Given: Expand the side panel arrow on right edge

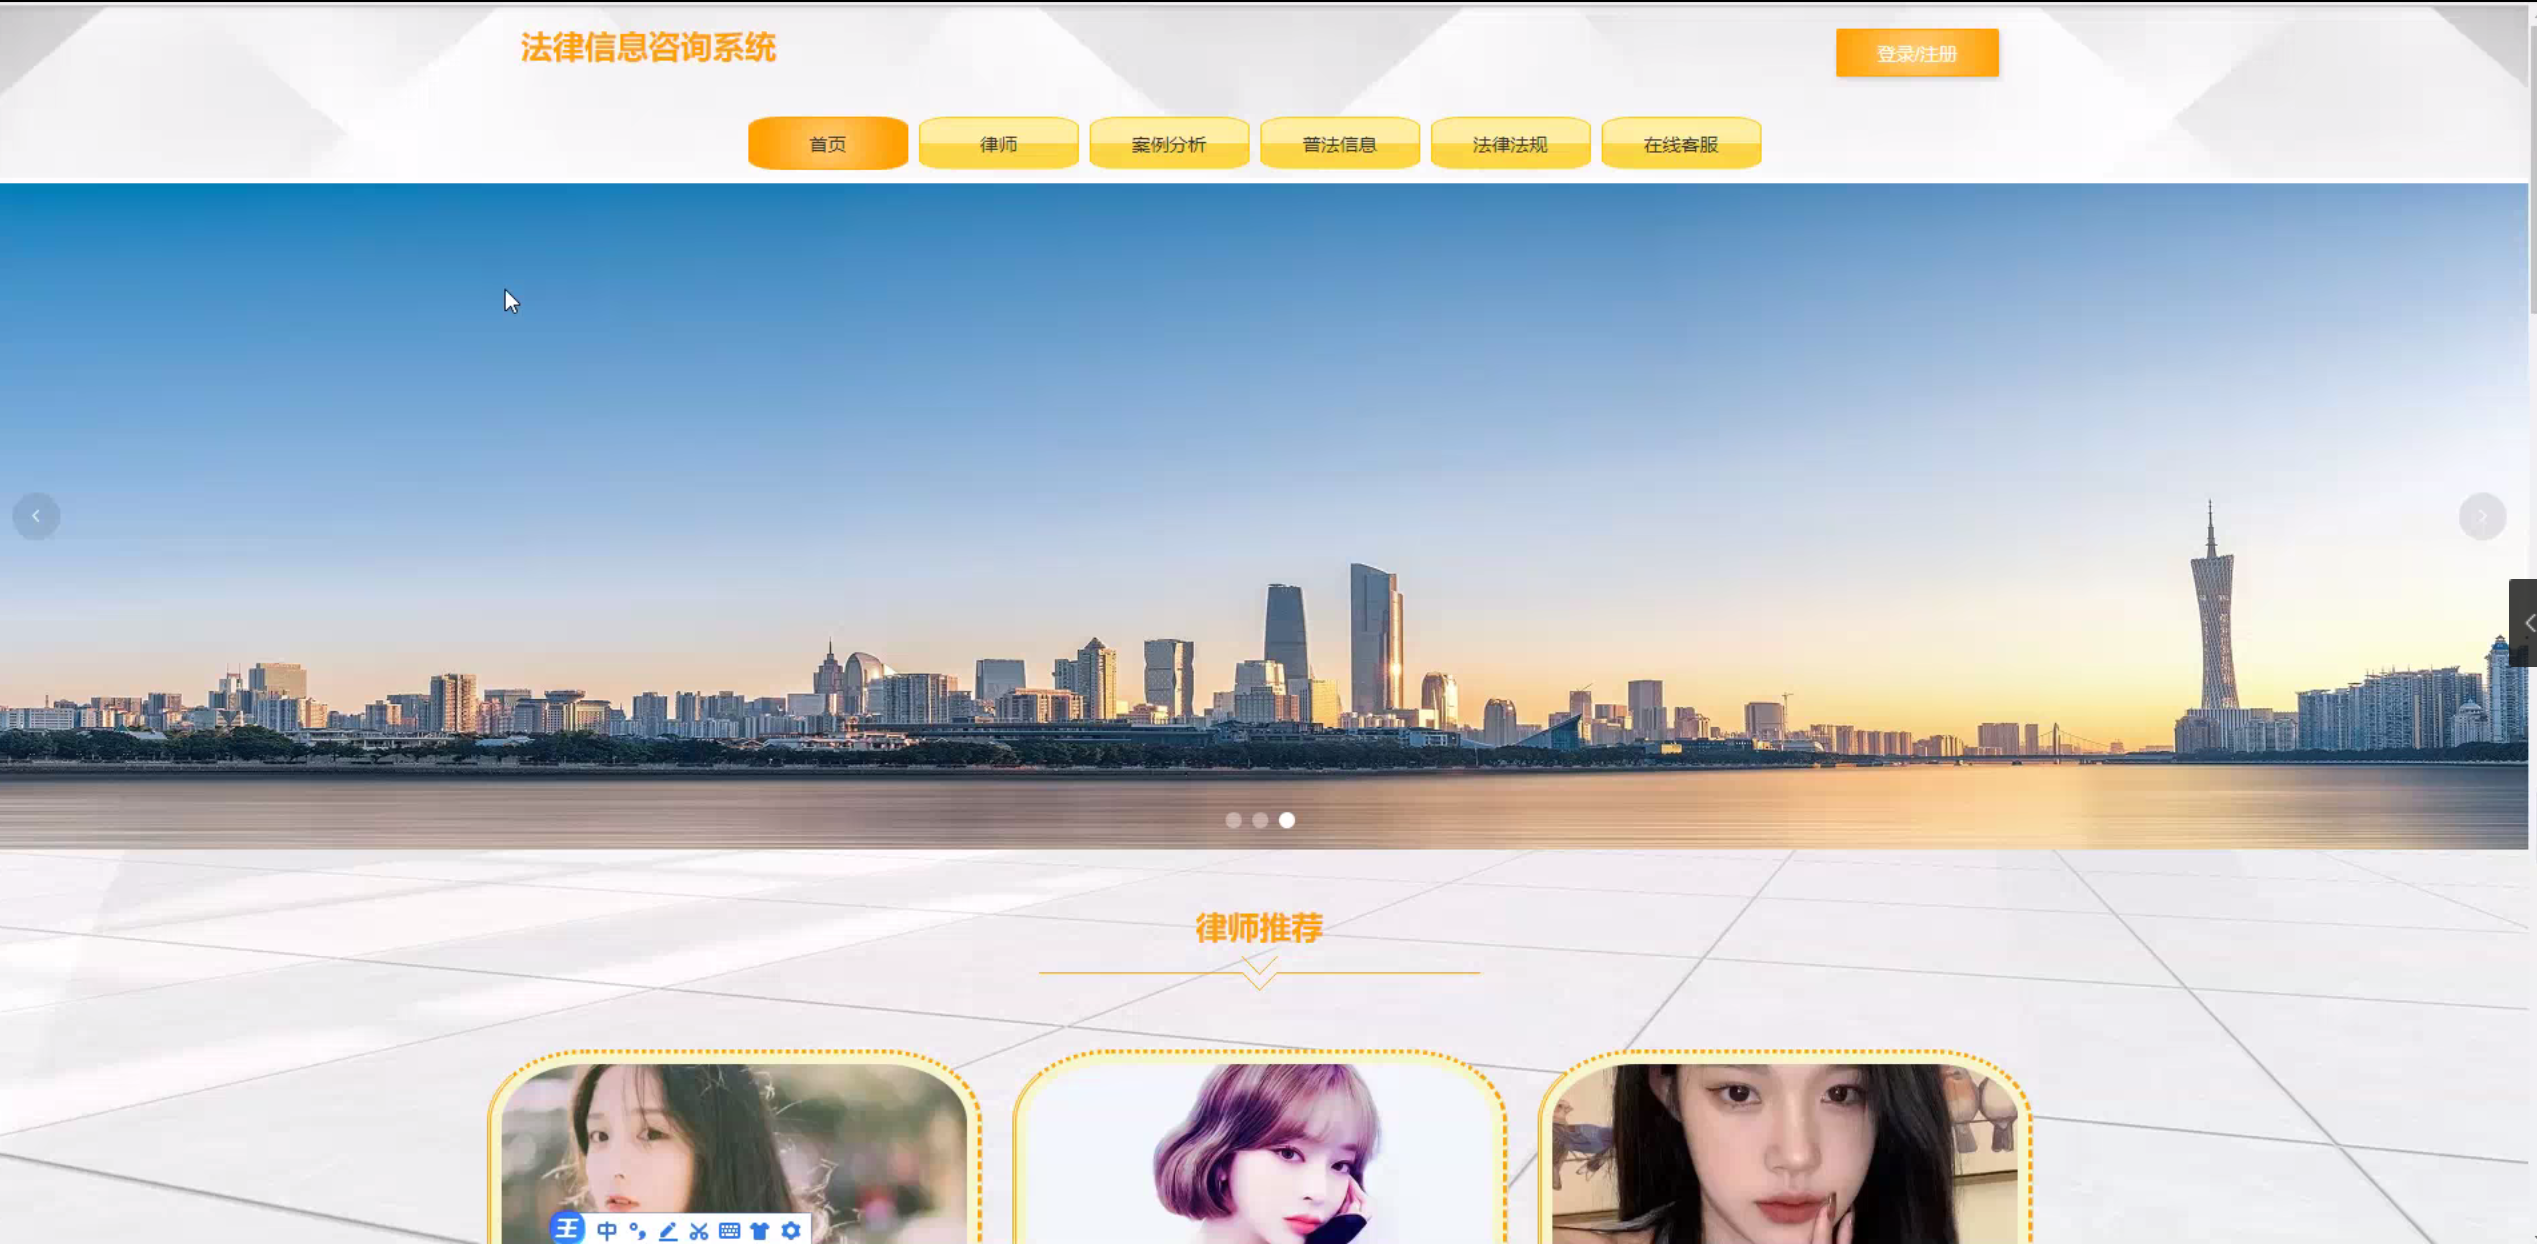Looking at the screenshot, I should [2524, 622].
